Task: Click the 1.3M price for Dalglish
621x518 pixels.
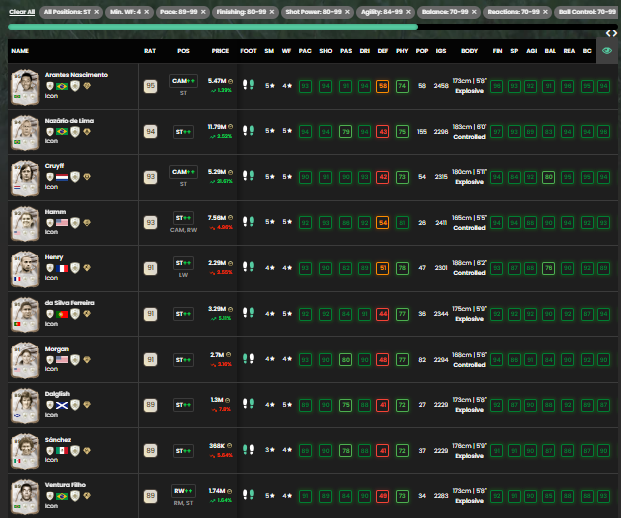Action: (x=217, y=400)
